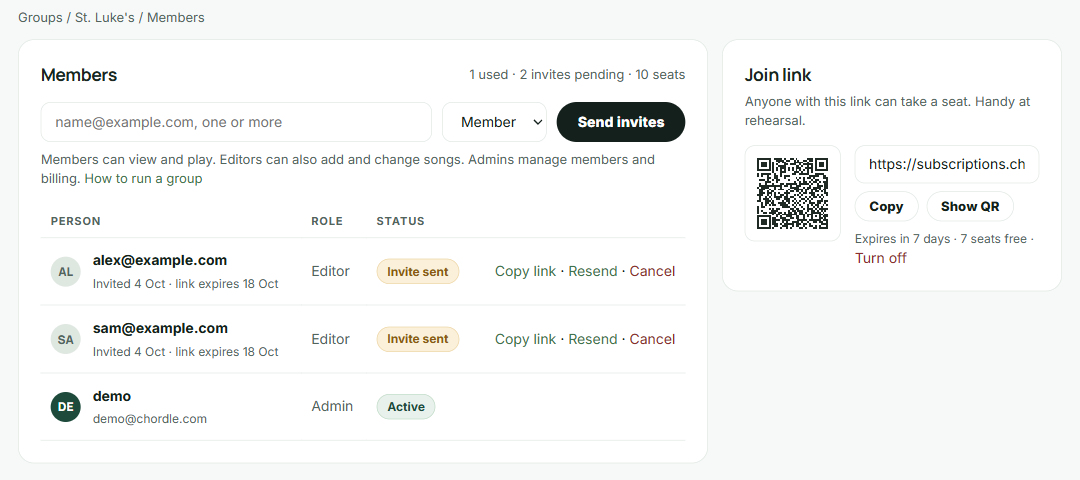Click the demo member name

pos(112,396)
